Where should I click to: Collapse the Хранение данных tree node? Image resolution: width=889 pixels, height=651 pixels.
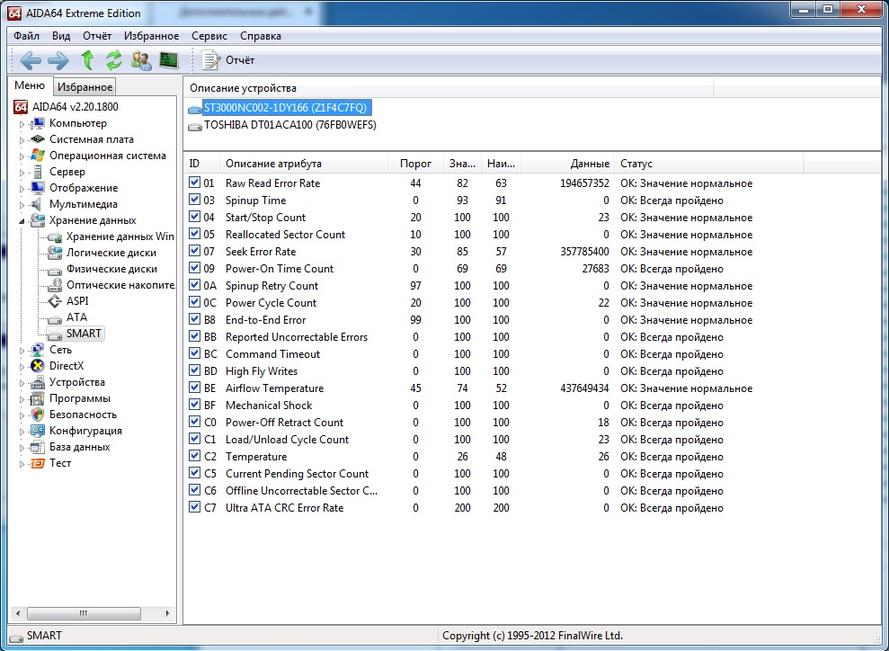coord(22,221)
